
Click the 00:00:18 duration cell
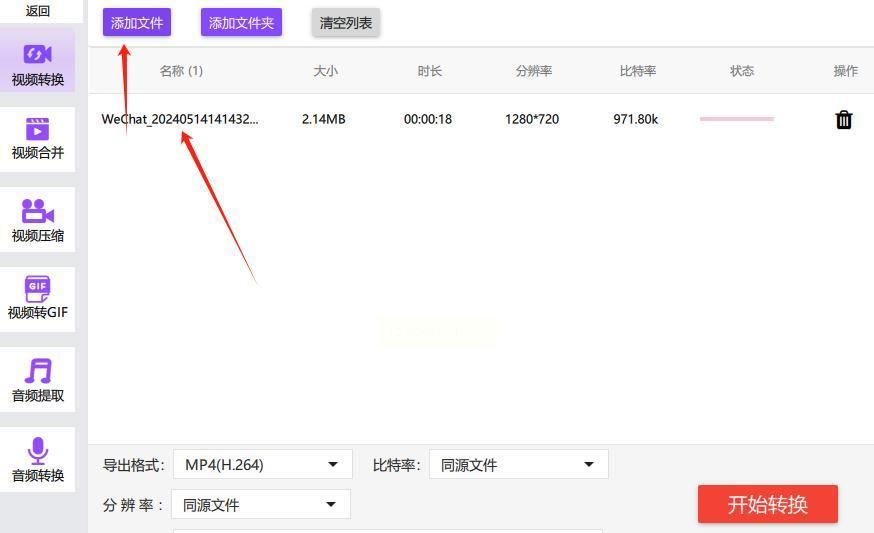428,119
